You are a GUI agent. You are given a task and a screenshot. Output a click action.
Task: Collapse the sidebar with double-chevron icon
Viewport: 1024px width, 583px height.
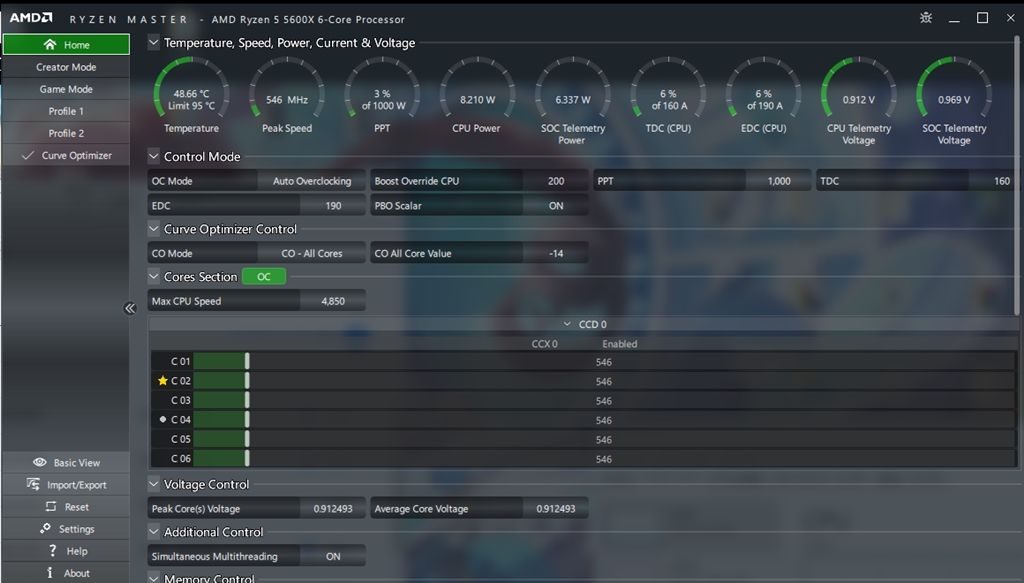[x=130, y=308]
